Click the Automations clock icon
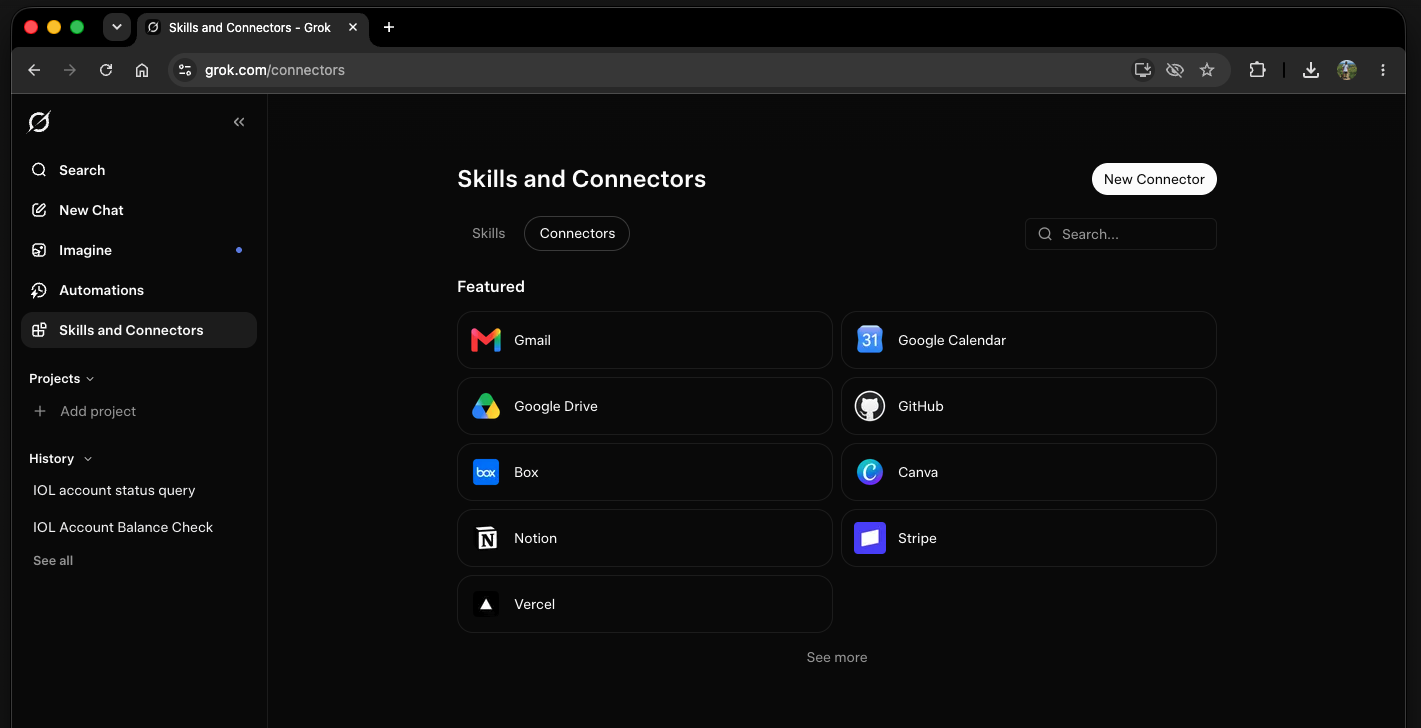Viewport: 1421px width, 728px height. tap(39, 290)
